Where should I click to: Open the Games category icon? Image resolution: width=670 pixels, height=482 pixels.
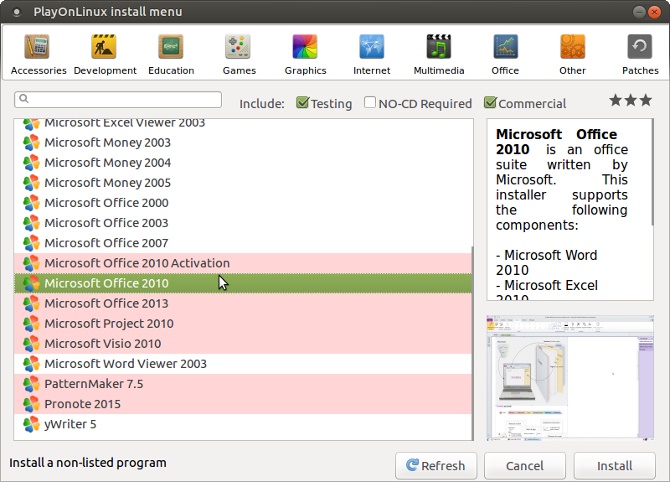(x=238, y=47)
